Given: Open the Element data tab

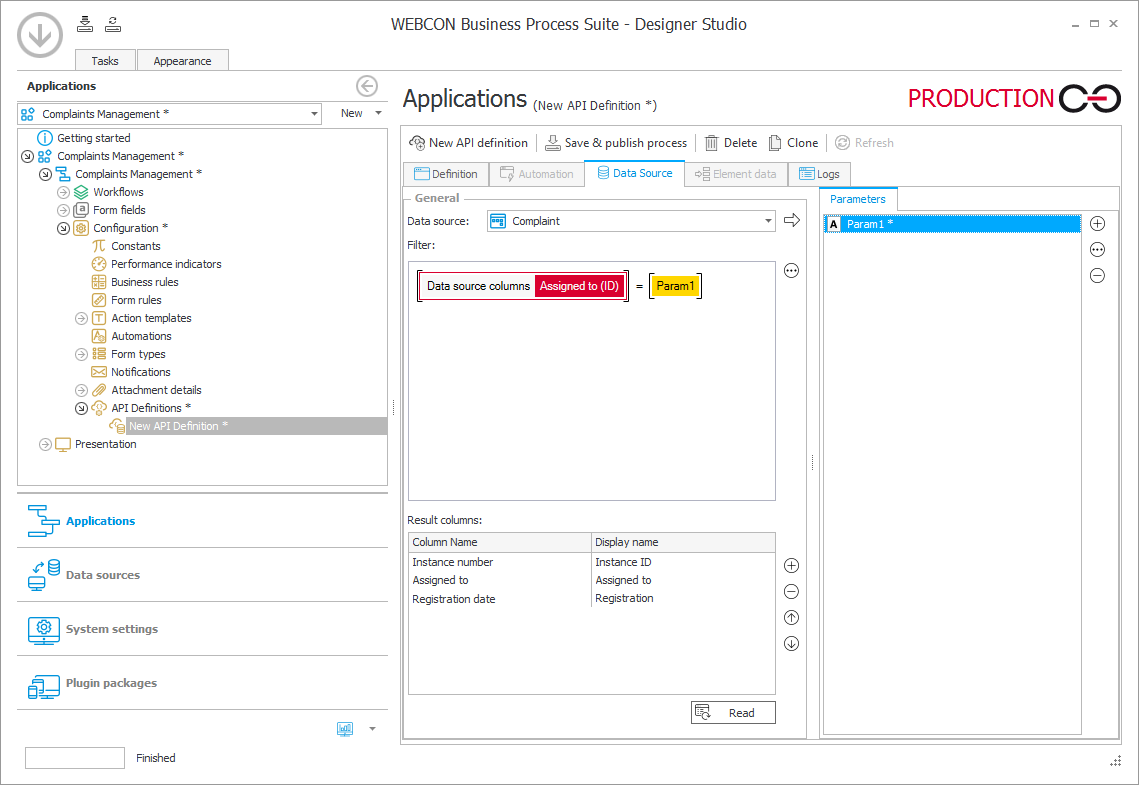Looking at the screenshot, I should coord(736,174).
